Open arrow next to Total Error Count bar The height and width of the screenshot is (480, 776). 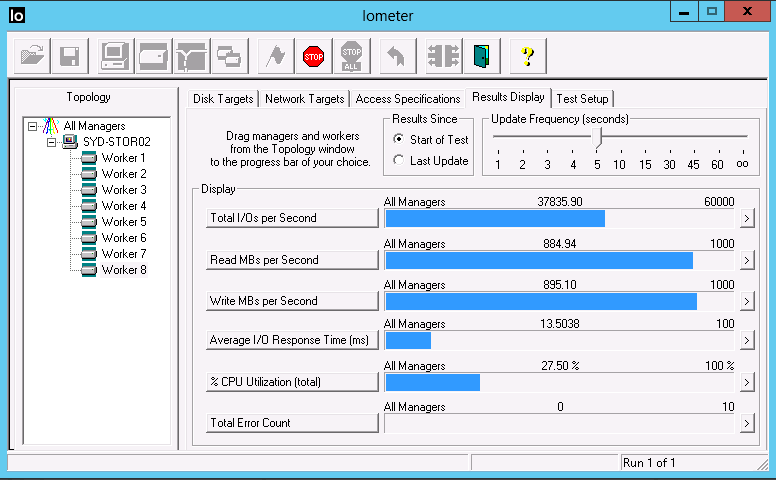[747, 424]
